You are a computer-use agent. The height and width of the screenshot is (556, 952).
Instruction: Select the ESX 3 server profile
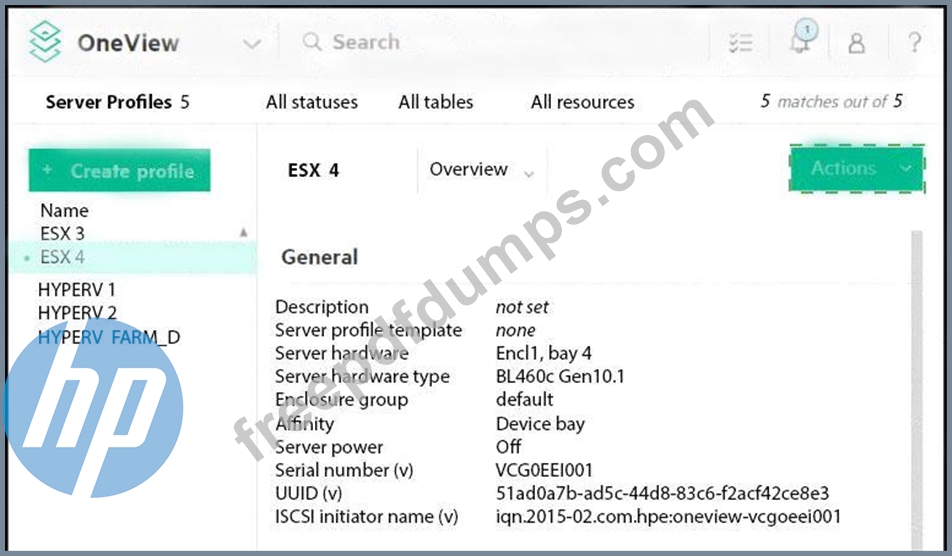pos(63,234)
